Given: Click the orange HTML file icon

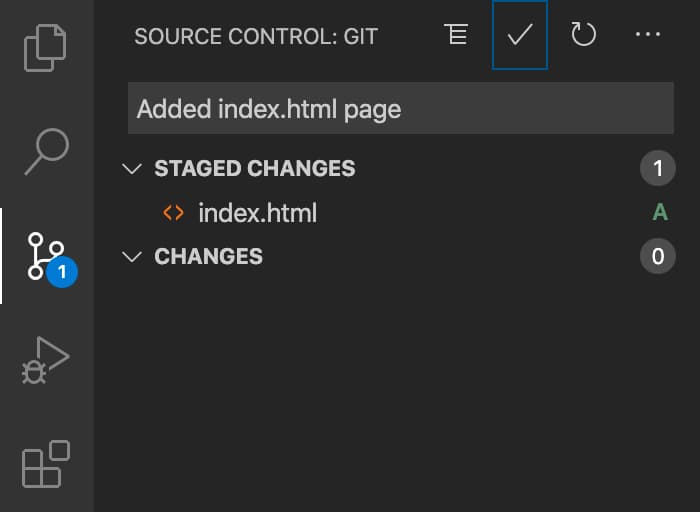Looking at the screenshot, I should [x=173, y=213].
